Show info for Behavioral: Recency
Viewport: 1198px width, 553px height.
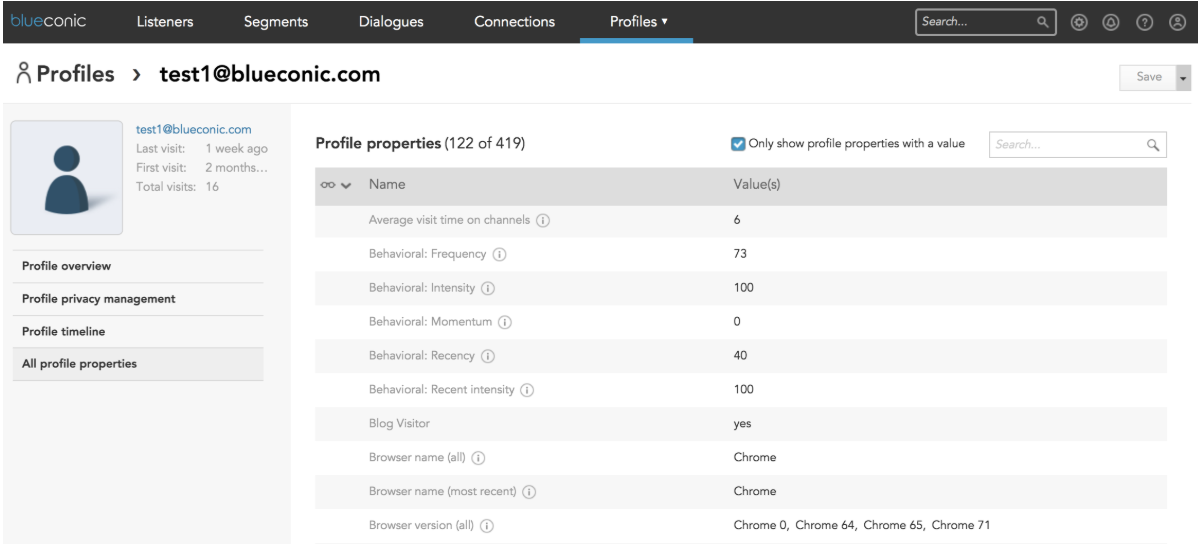487,356
